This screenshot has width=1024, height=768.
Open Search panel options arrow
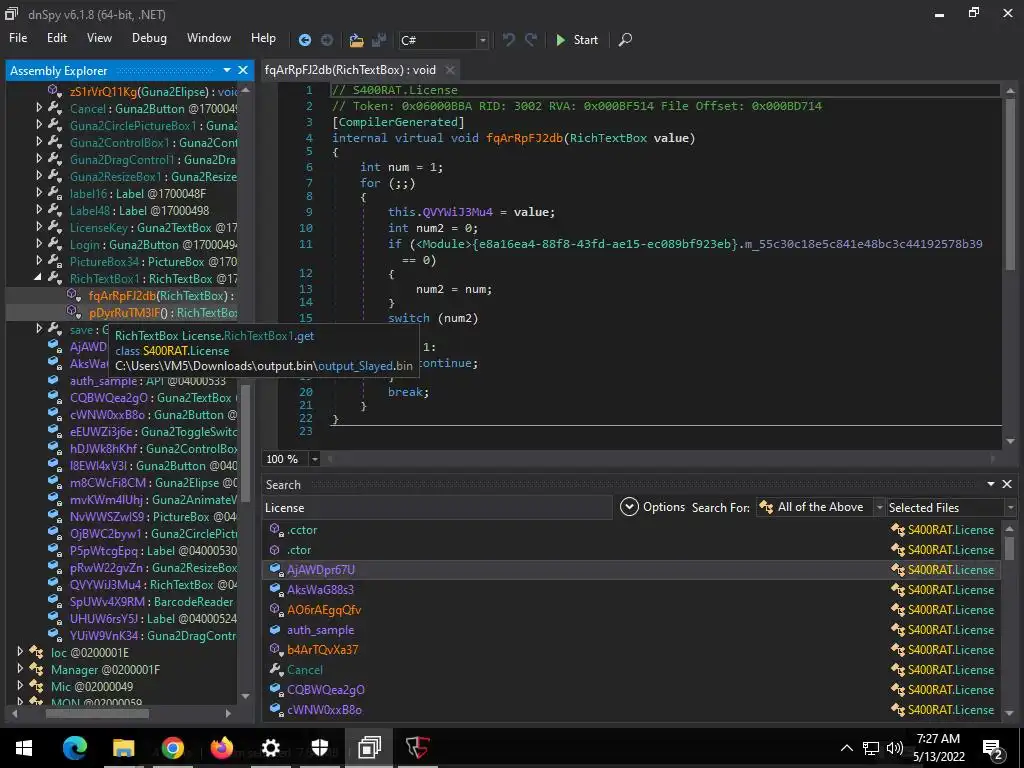coord(991,484)
